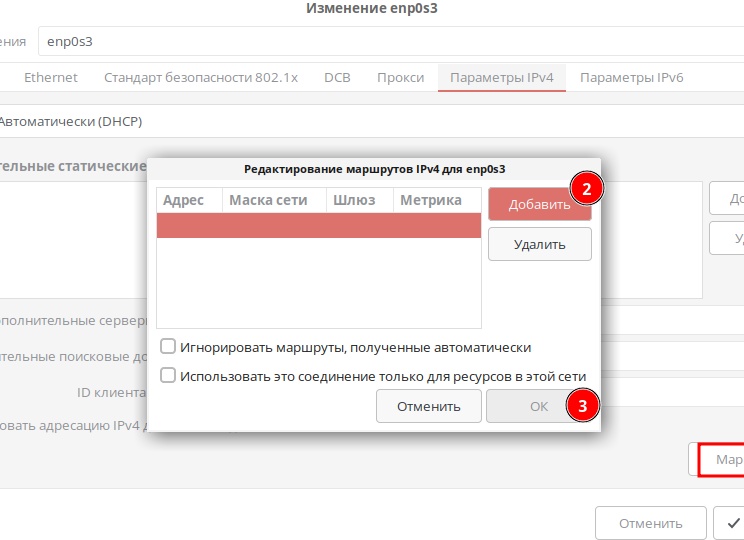Confirm routes dialog with OK
This screenshot has width=744, height=540.
pyautogui.click(x=539, y=406)
